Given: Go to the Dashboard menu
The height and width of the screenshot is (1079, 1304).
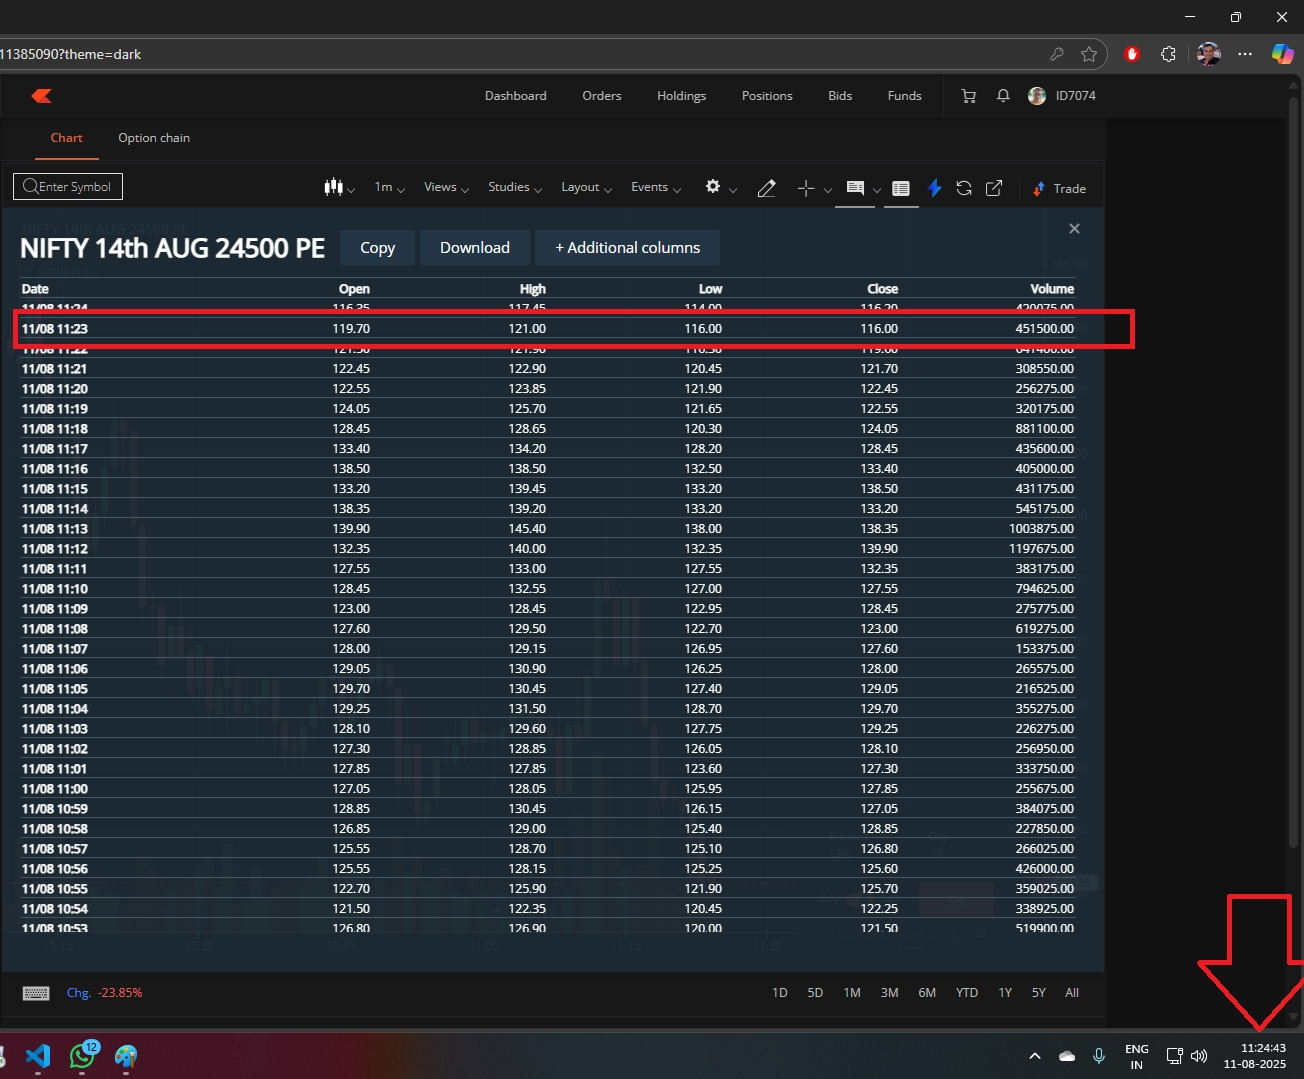Looking at the screenshot, I should pos(516,96).
